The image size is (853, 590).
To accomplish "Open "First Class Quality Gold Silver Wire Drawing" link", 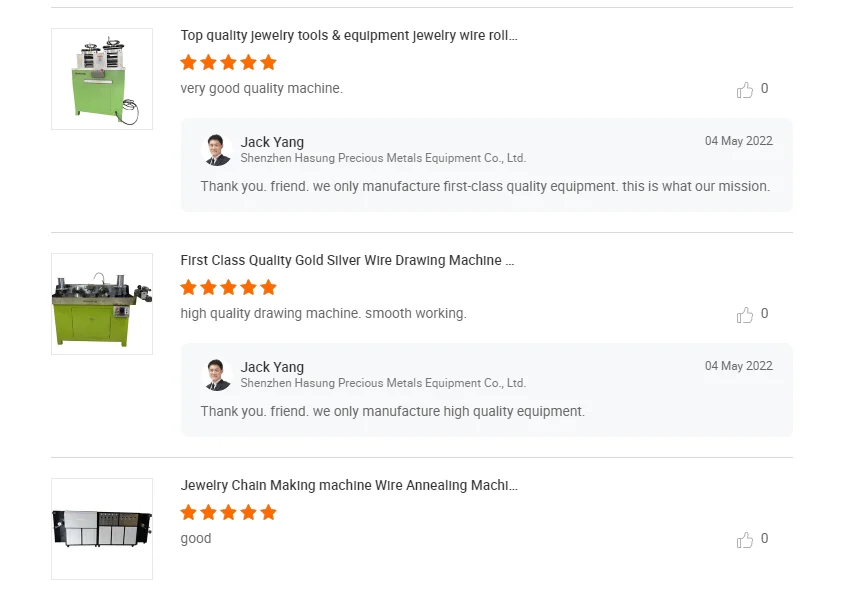I will pos(347,261).
